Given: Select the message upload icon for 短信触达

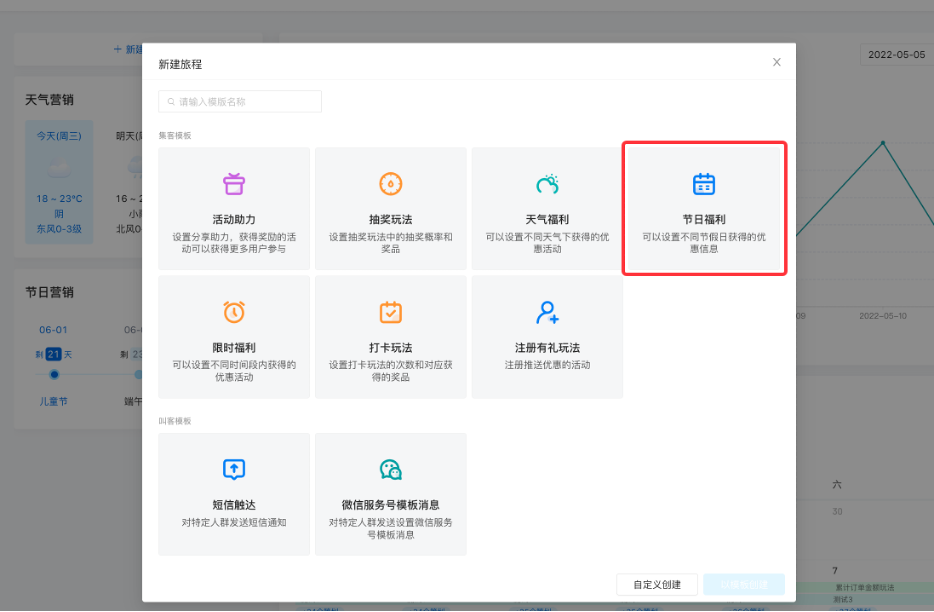Looking at the screenshot, I should (x=234, y=469).
